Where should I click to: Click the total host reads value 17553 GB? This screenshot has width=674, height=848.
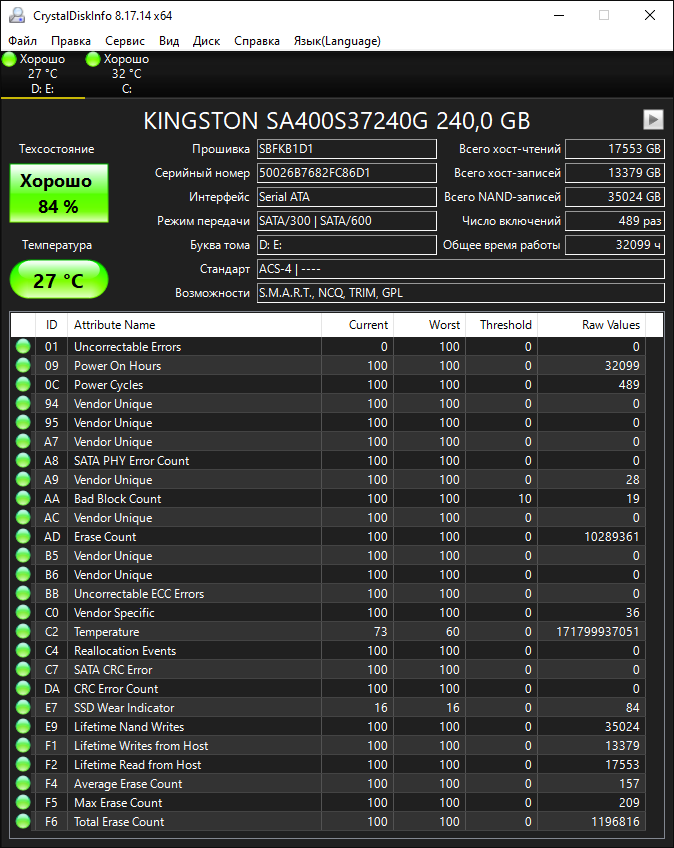click(x=615, y=149)
